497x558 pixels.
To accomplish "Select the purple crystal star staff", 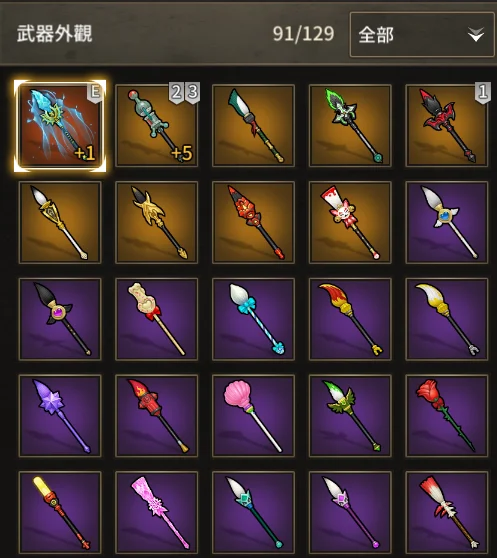I will pyautogui.click(x=60, y=416).
